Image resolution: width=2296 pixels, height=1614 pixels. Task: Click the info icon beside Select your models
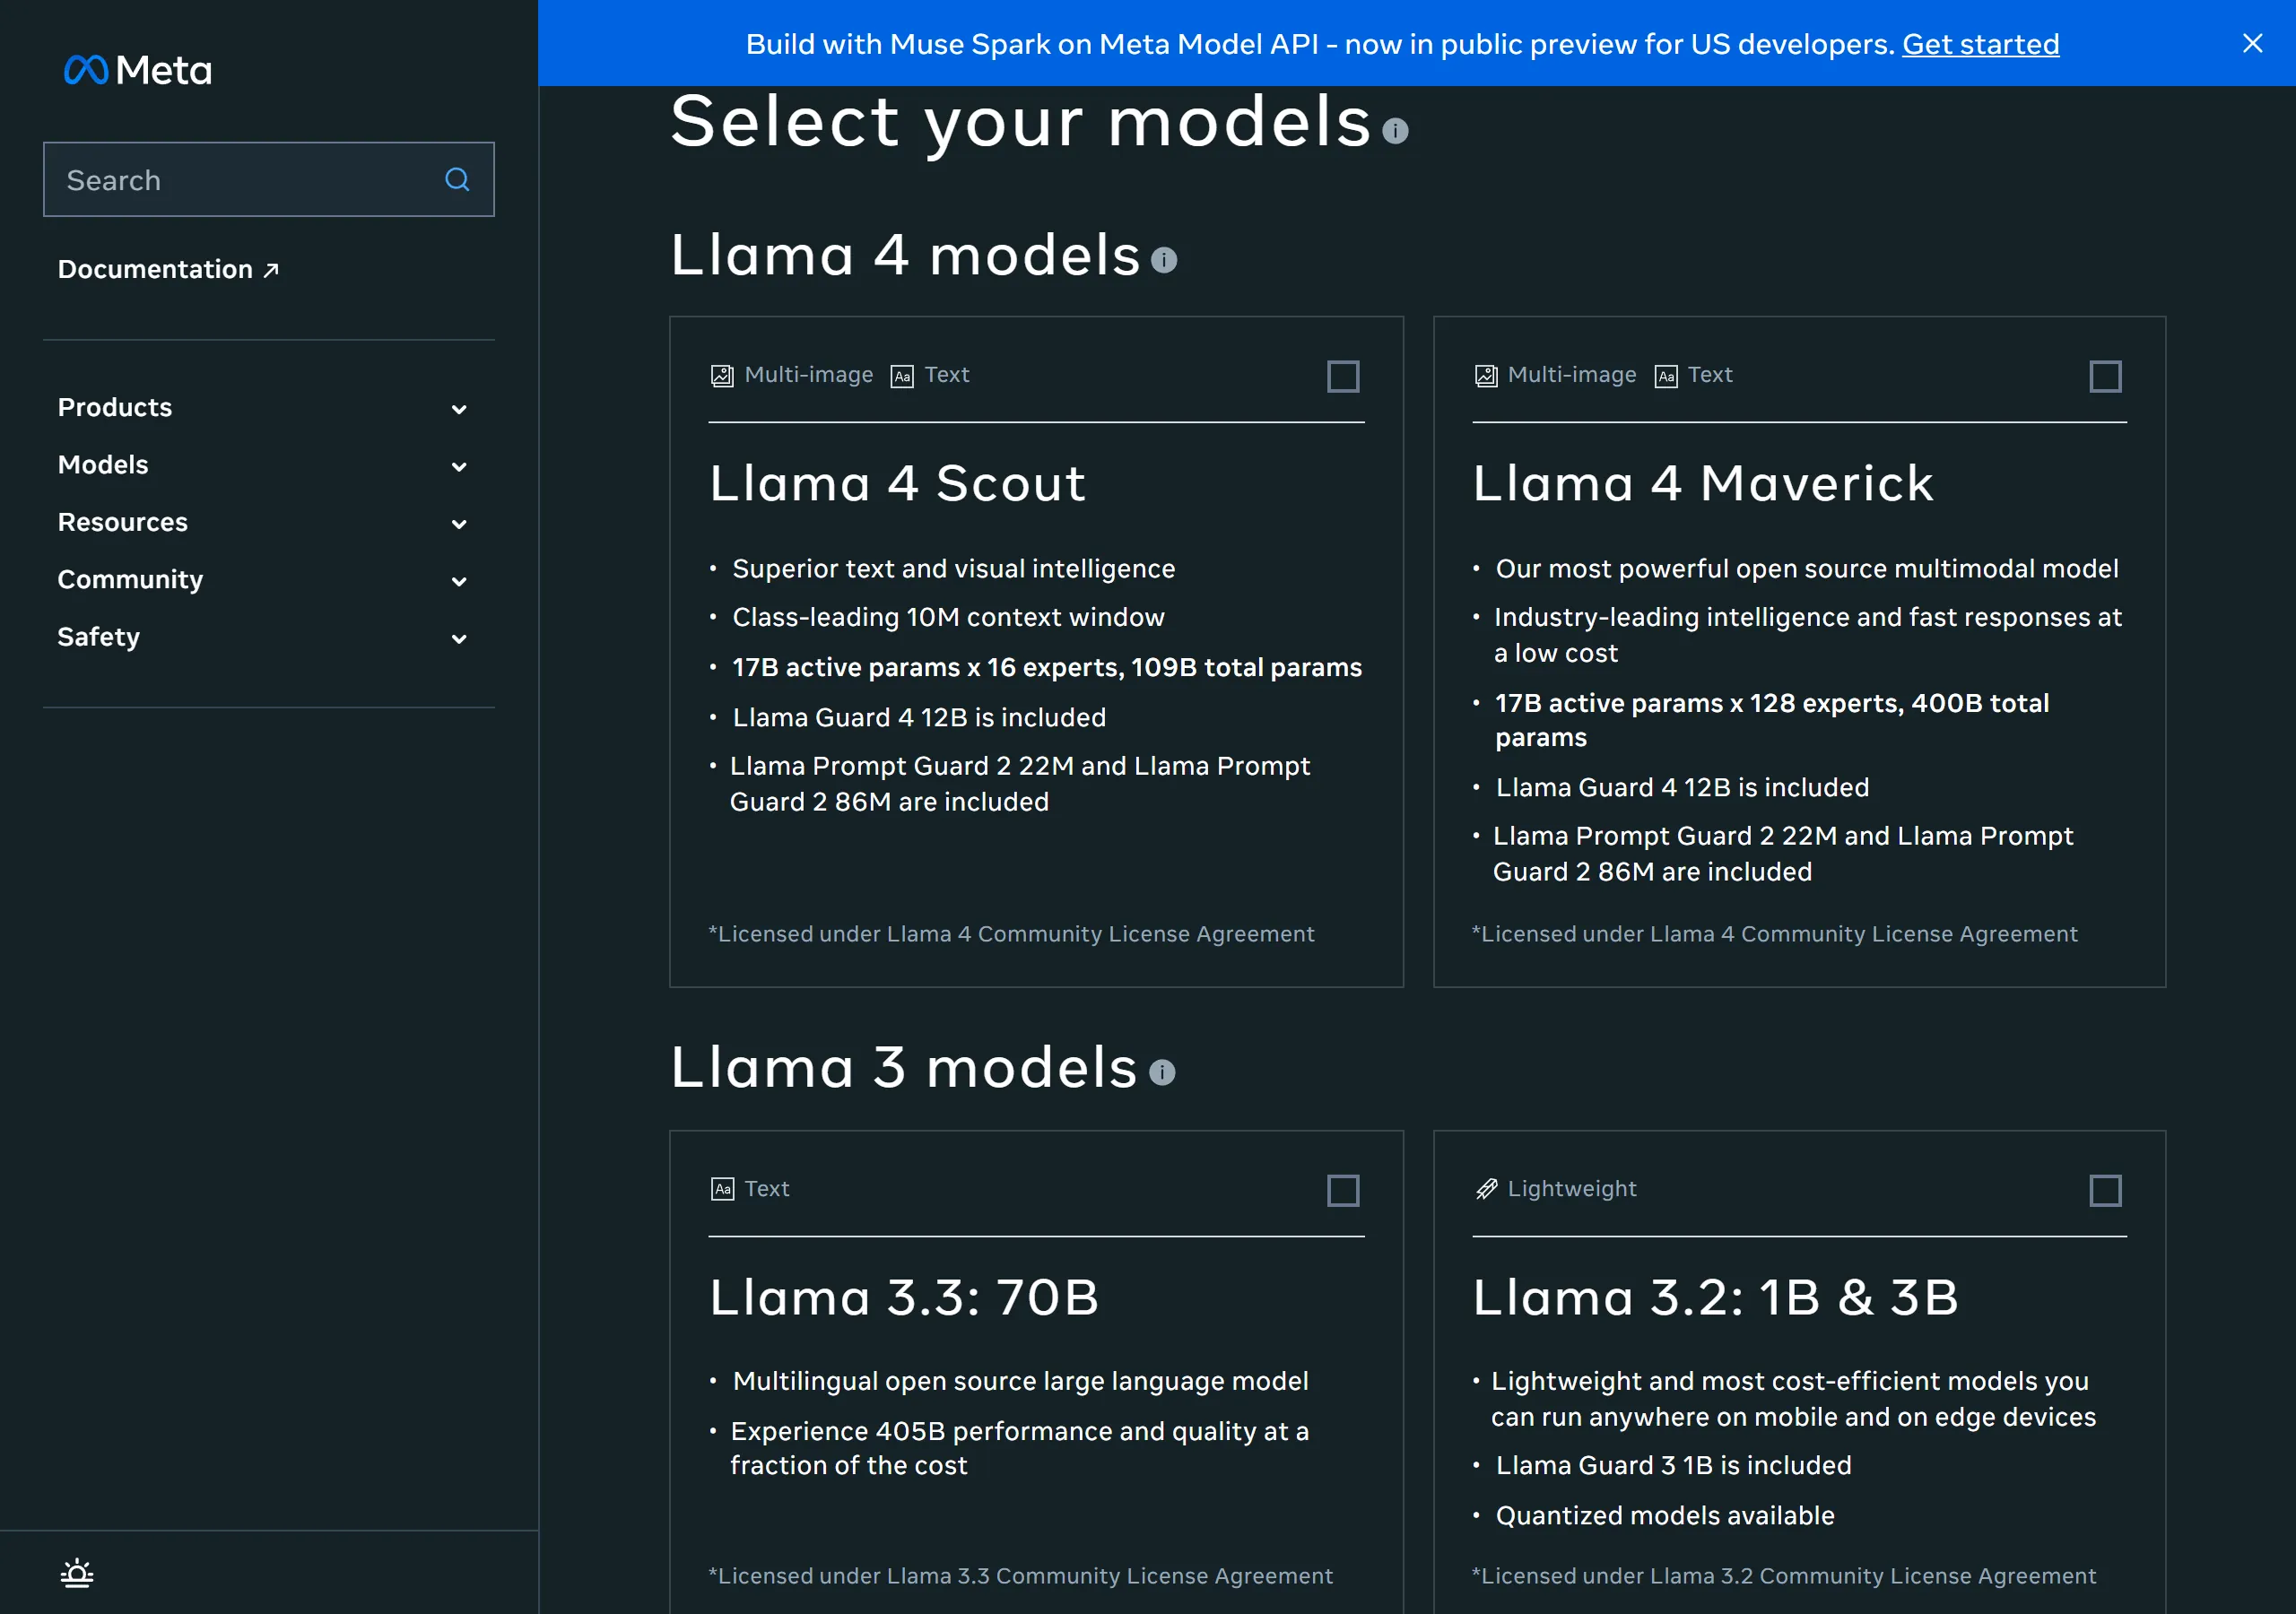point(1395,131)
